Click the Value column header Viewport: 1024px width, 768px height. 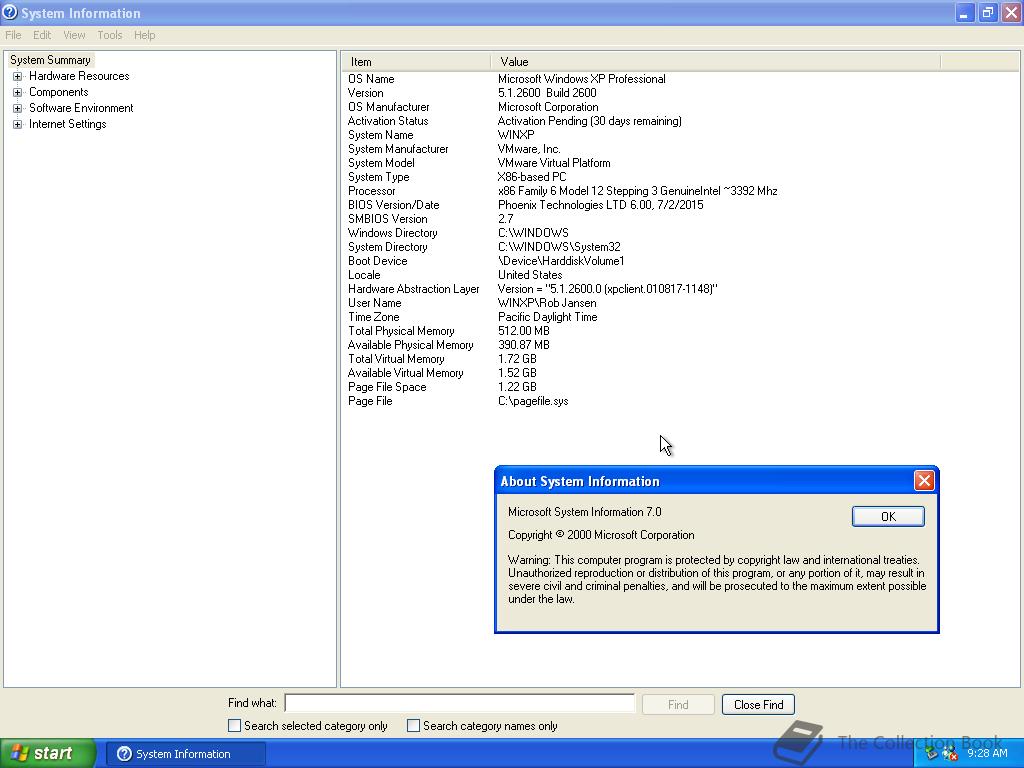tap(716, 62)
